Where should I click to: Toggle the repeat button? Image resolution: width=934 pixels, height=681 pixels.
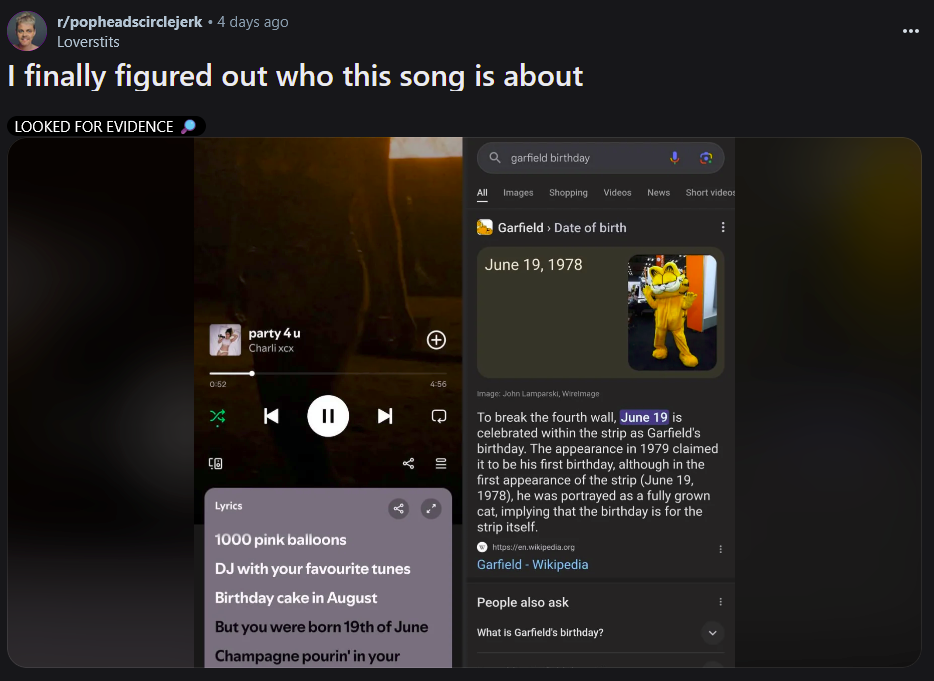(x=438, y=416)
